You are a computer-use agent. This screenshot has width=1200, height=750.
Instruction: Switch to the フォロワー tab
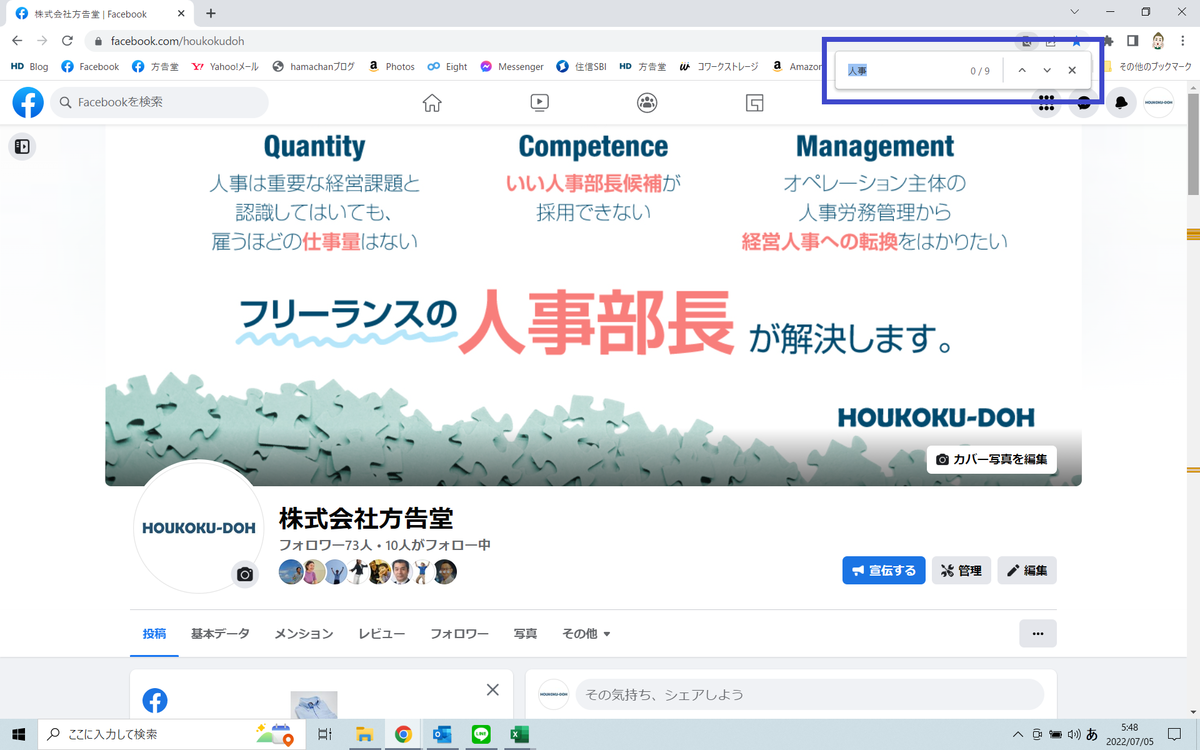tap(459, 634)
